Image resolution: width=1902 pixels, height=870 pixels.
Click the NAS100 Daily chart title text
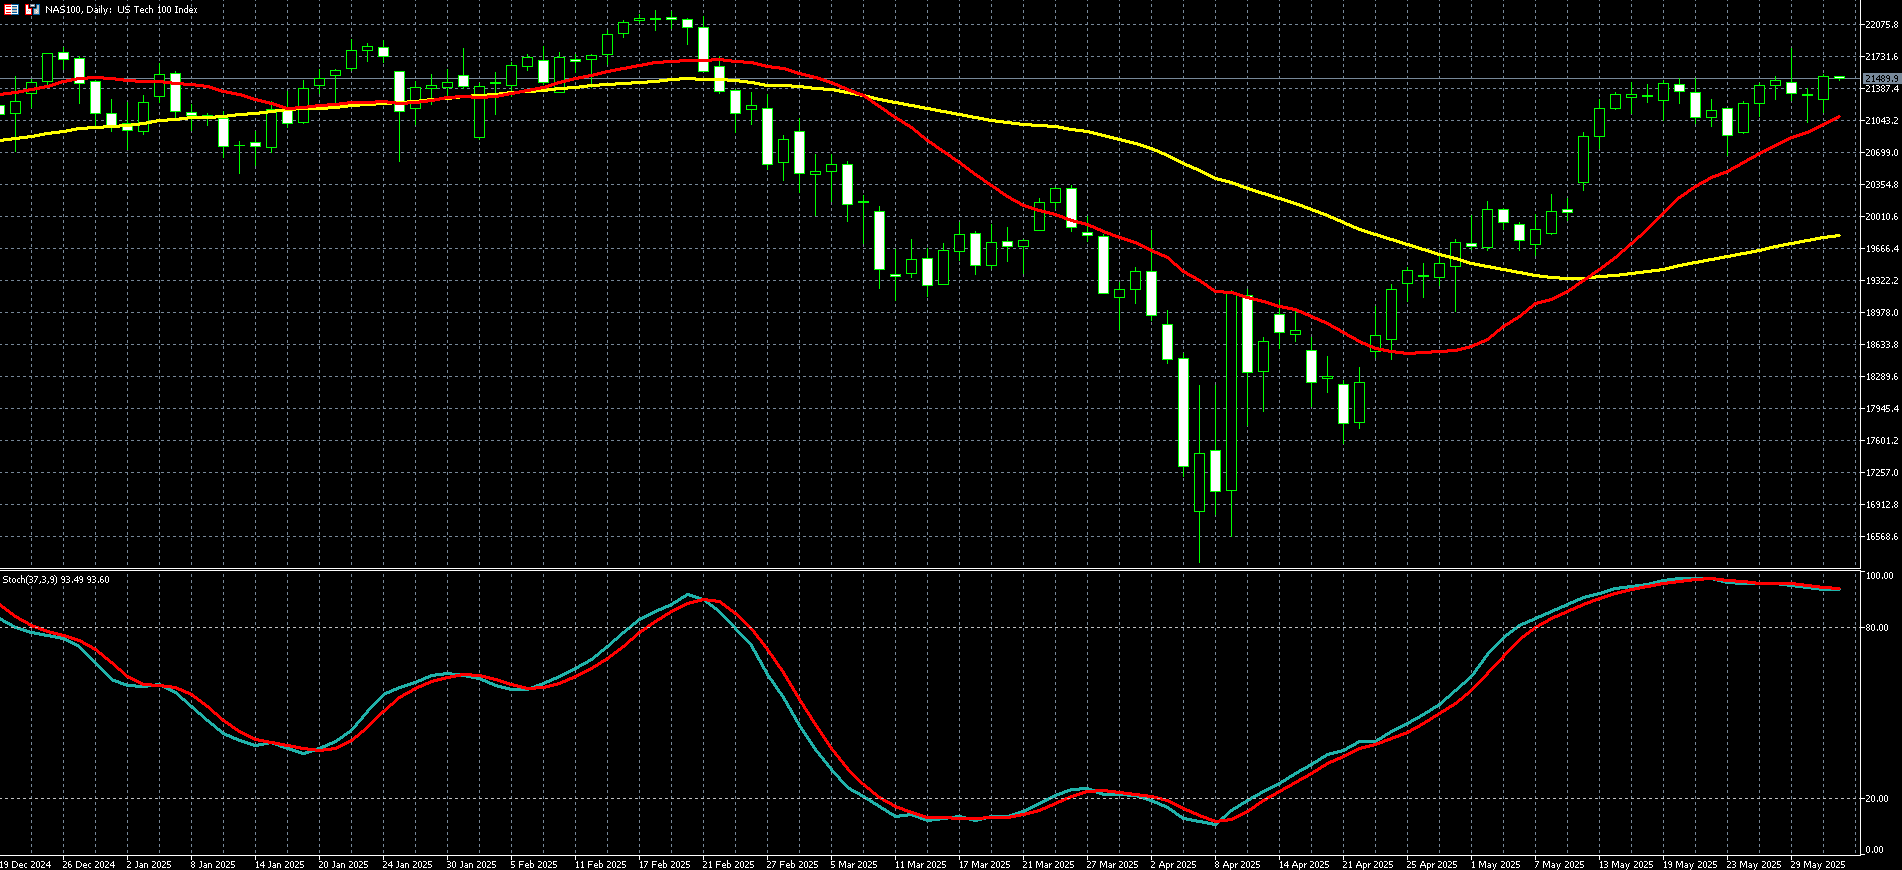[x=121, y=10]
